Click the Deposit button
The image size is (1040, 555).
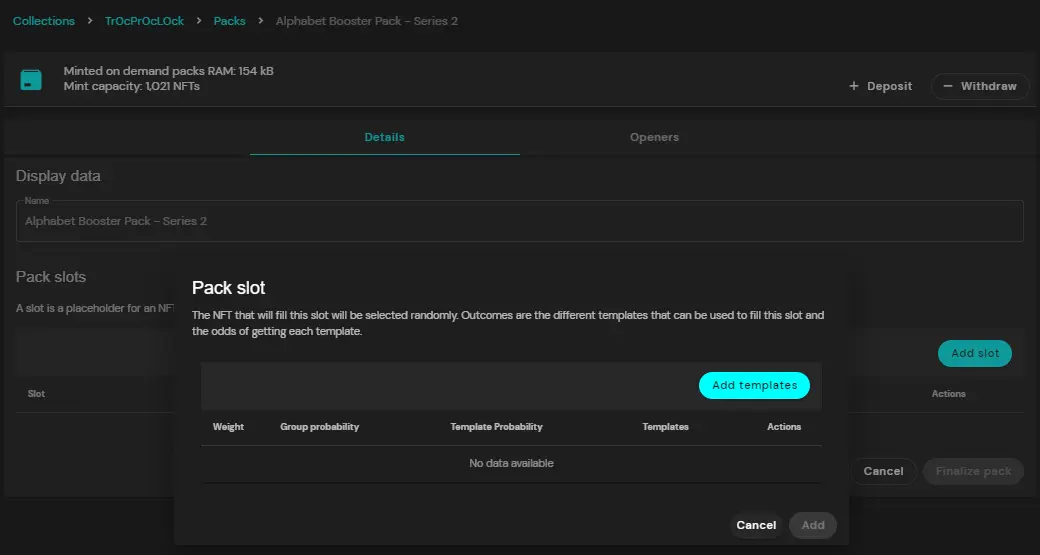click(x=880, y=86)
